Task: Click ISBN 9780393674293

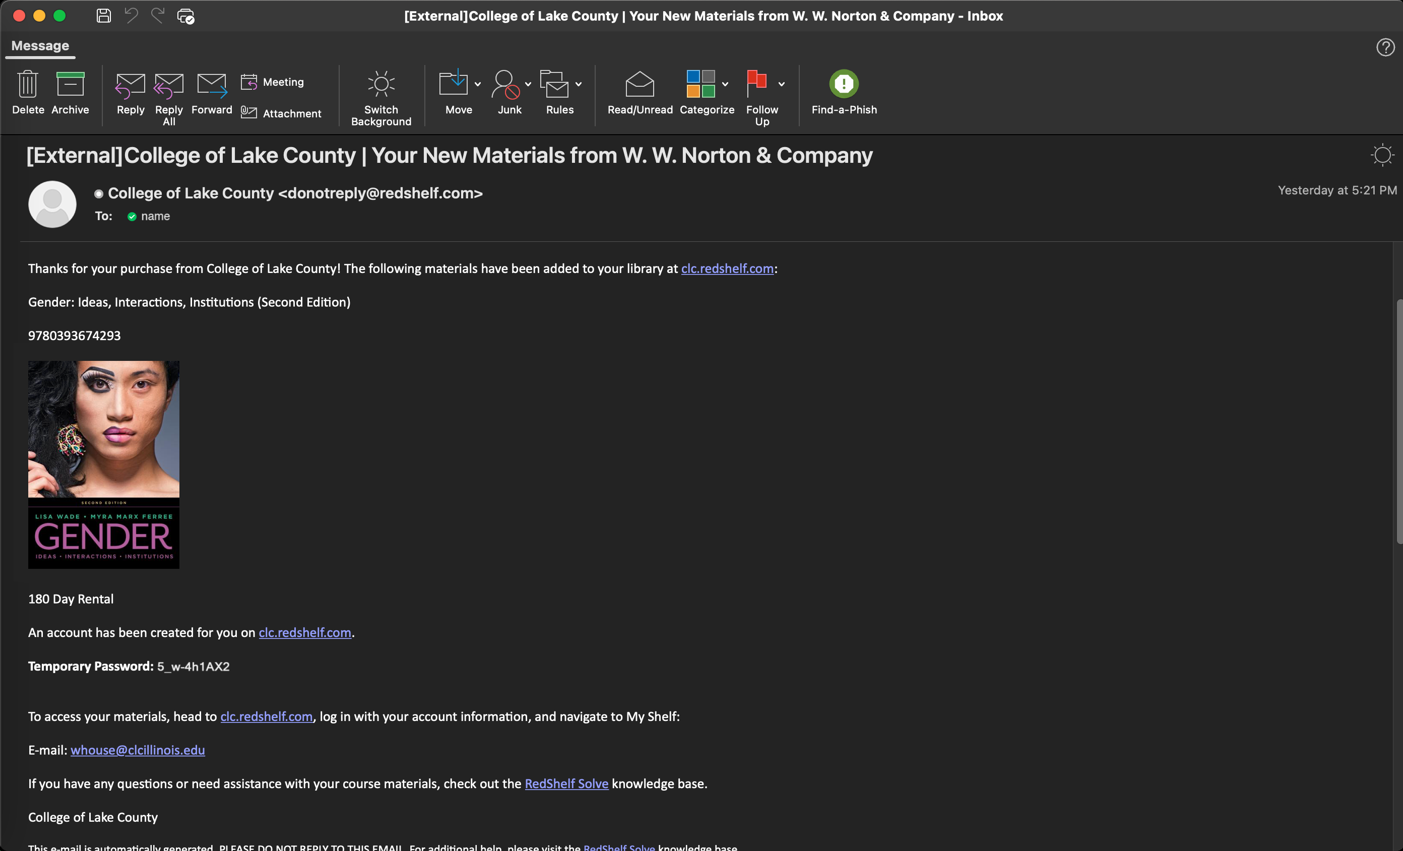Action: pos(74,336)
